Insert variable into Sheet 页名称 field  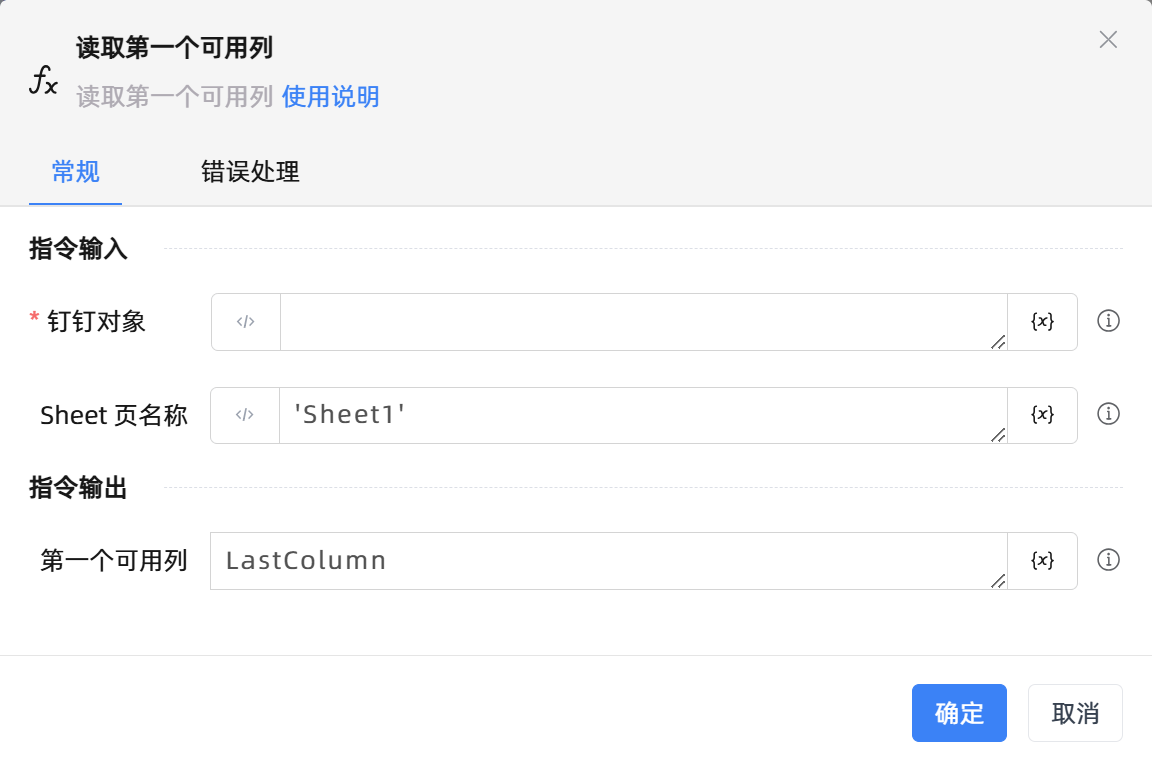click(x=1042, y=415)
